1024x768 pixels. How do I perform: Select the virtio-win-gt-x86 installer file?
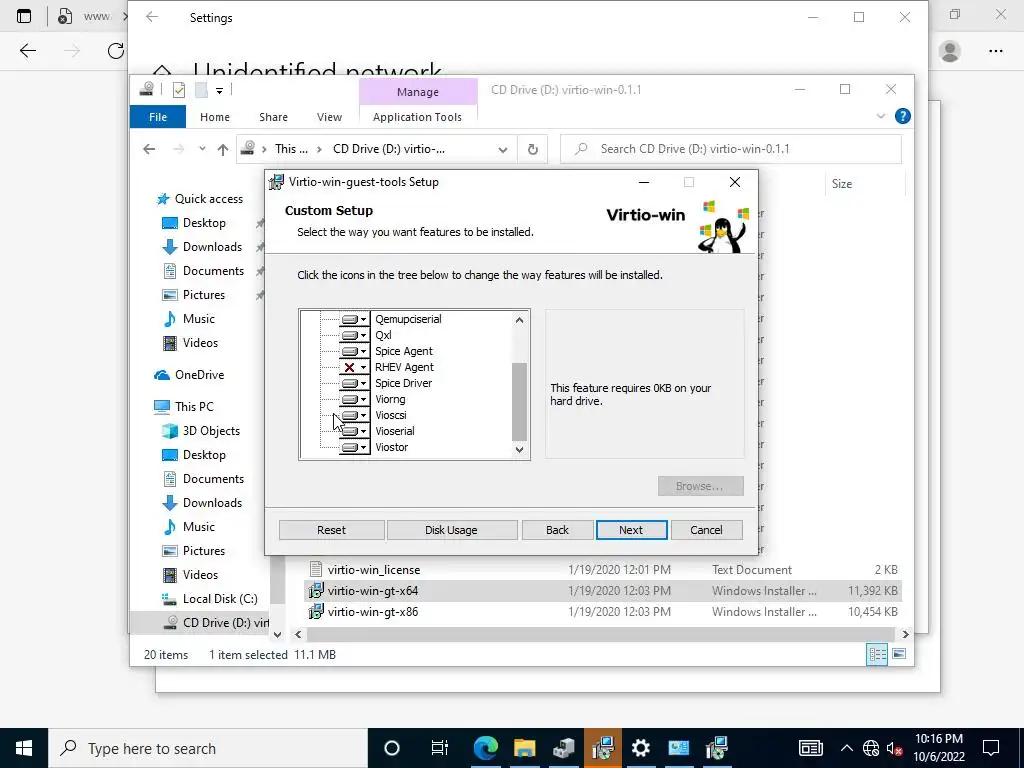tap(373, 612)
